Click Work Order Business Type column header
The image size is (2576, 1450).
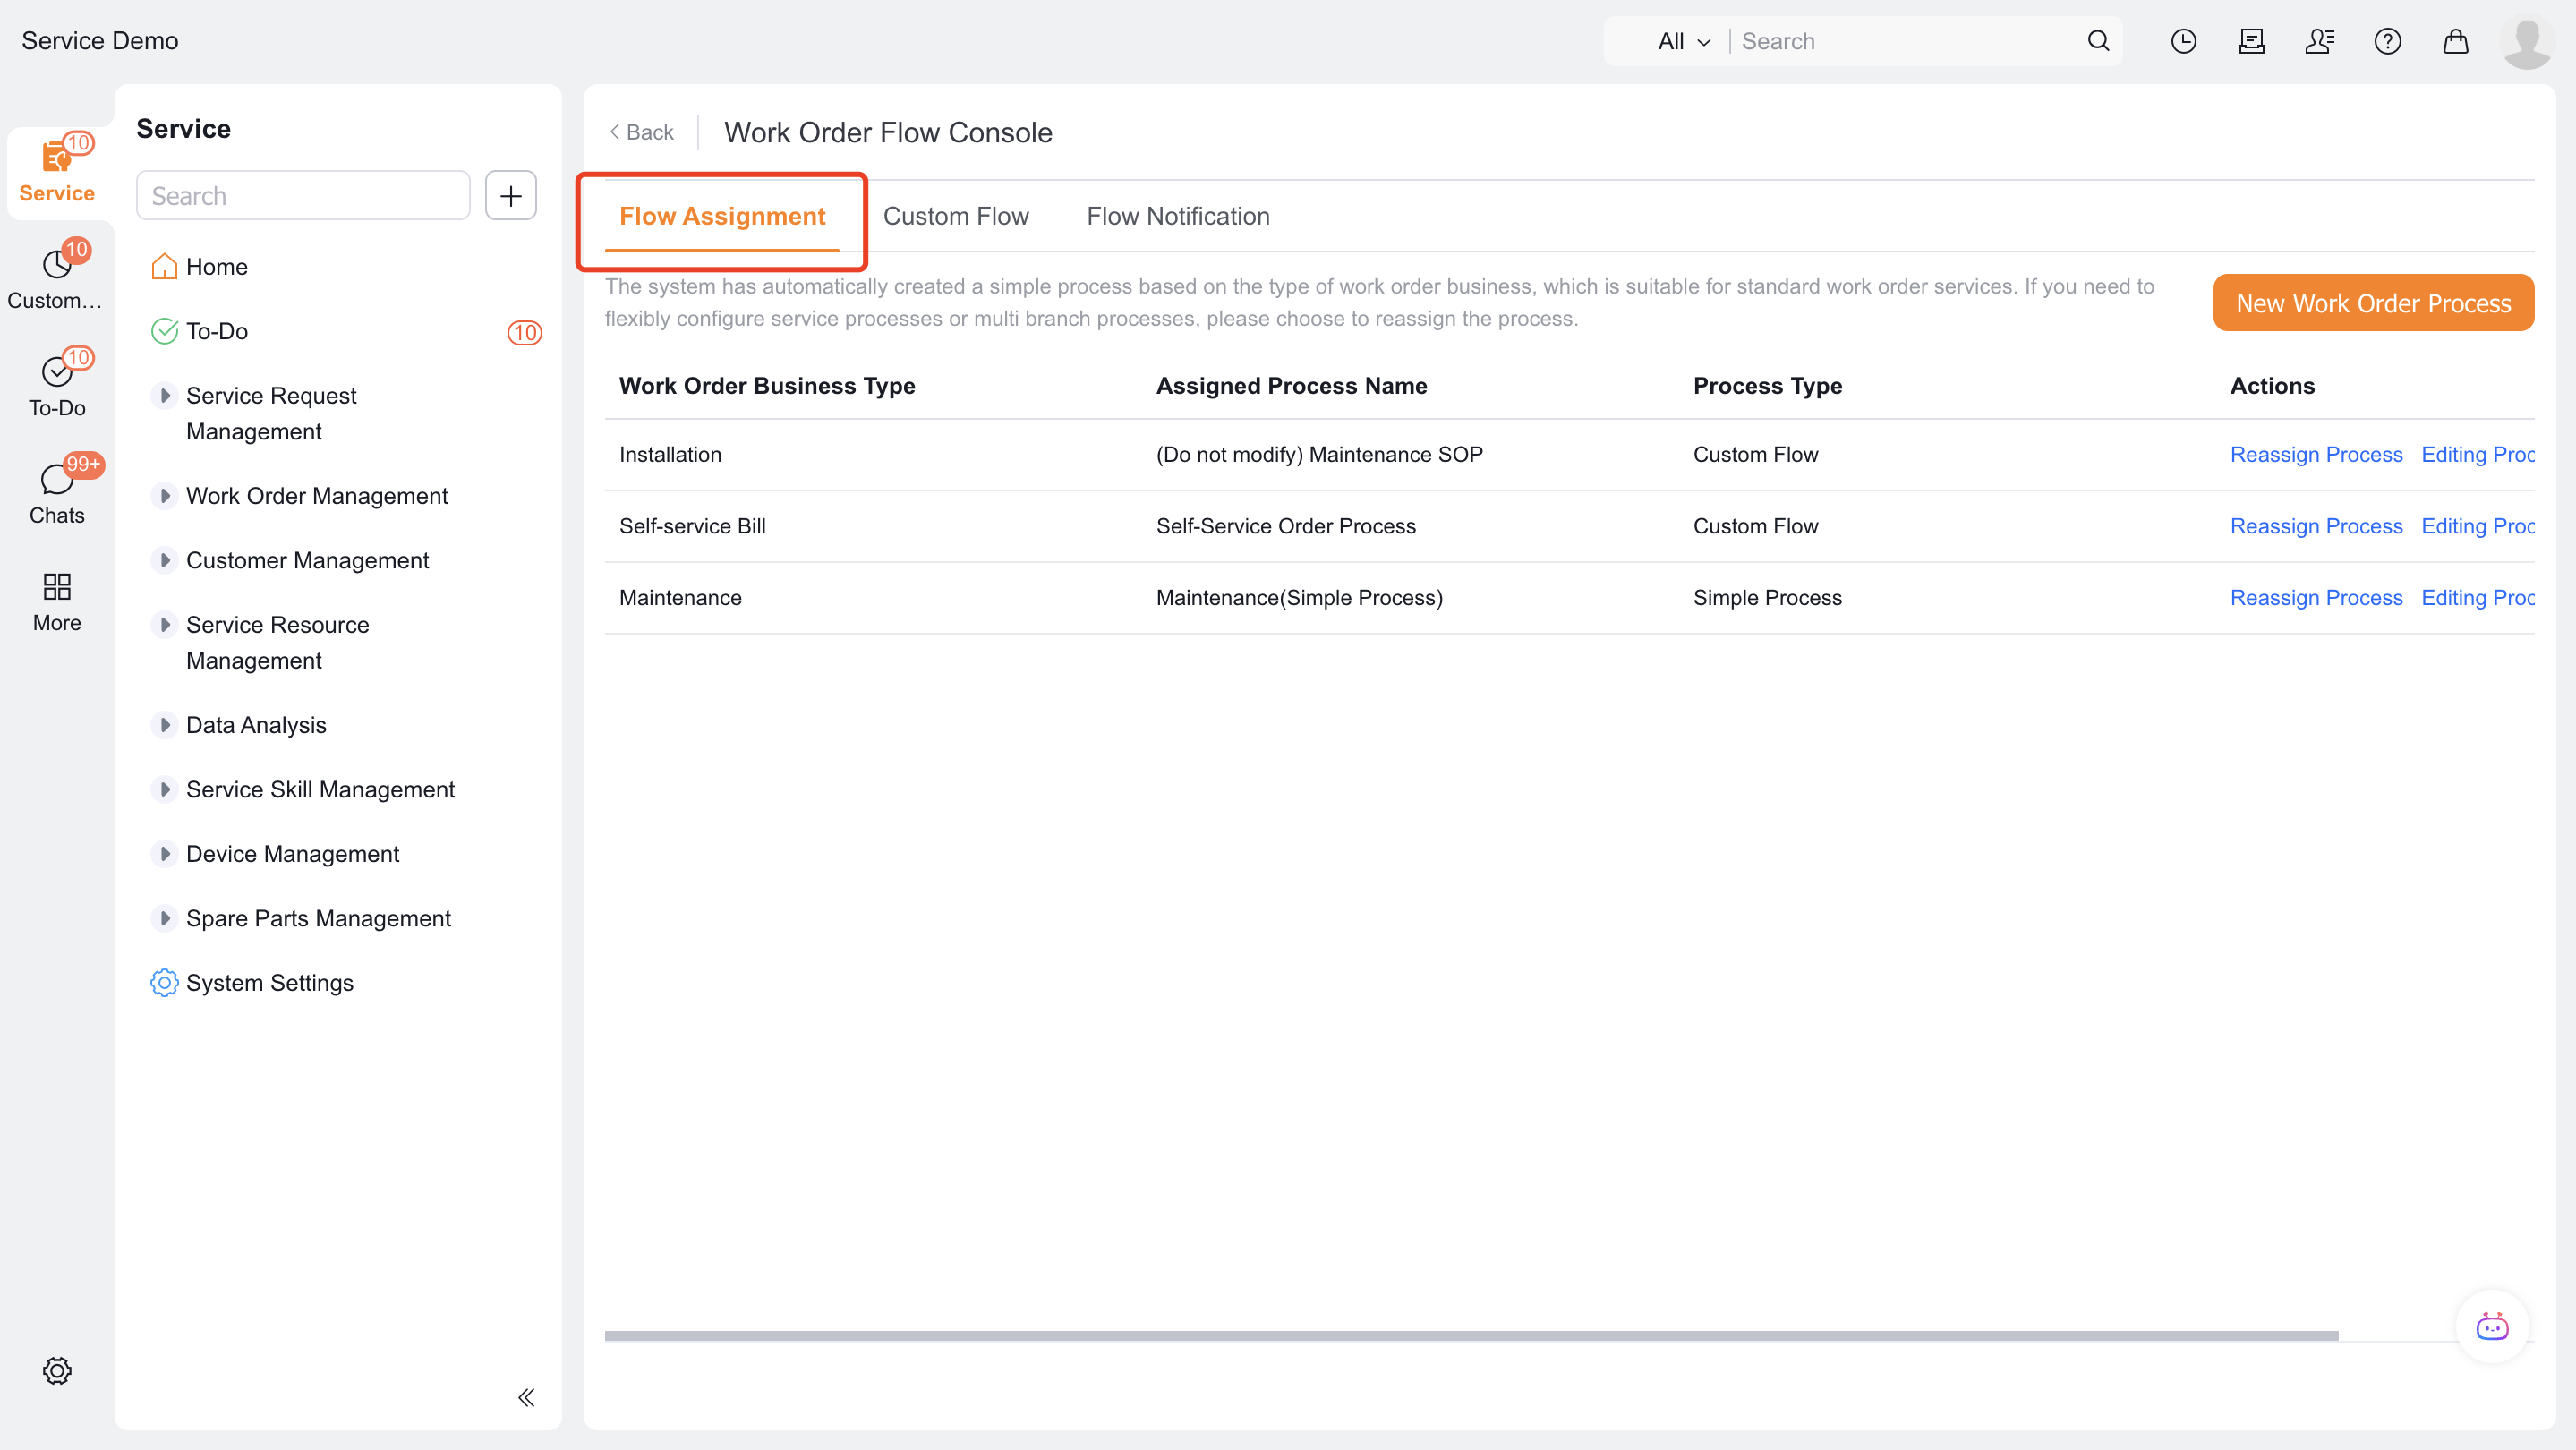[767, 386]
